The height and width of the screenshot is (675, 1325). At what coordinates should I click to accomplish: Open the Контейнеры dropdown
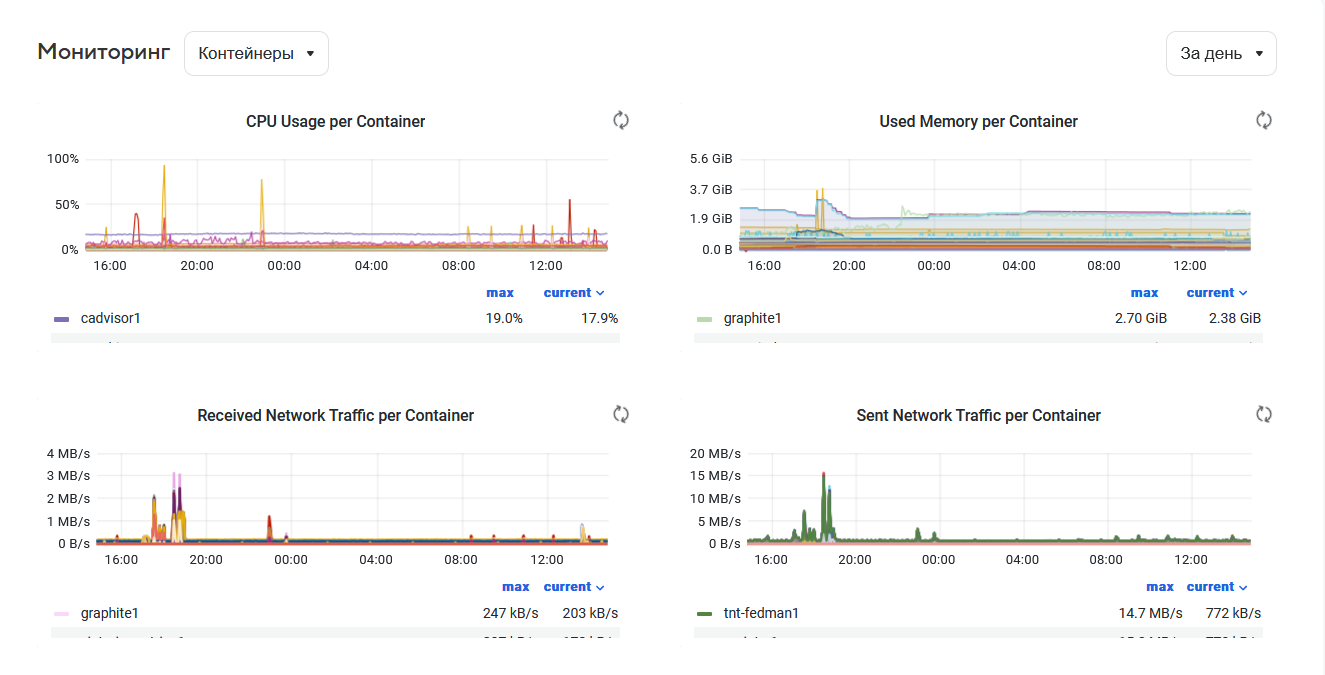tap(256, 54)
